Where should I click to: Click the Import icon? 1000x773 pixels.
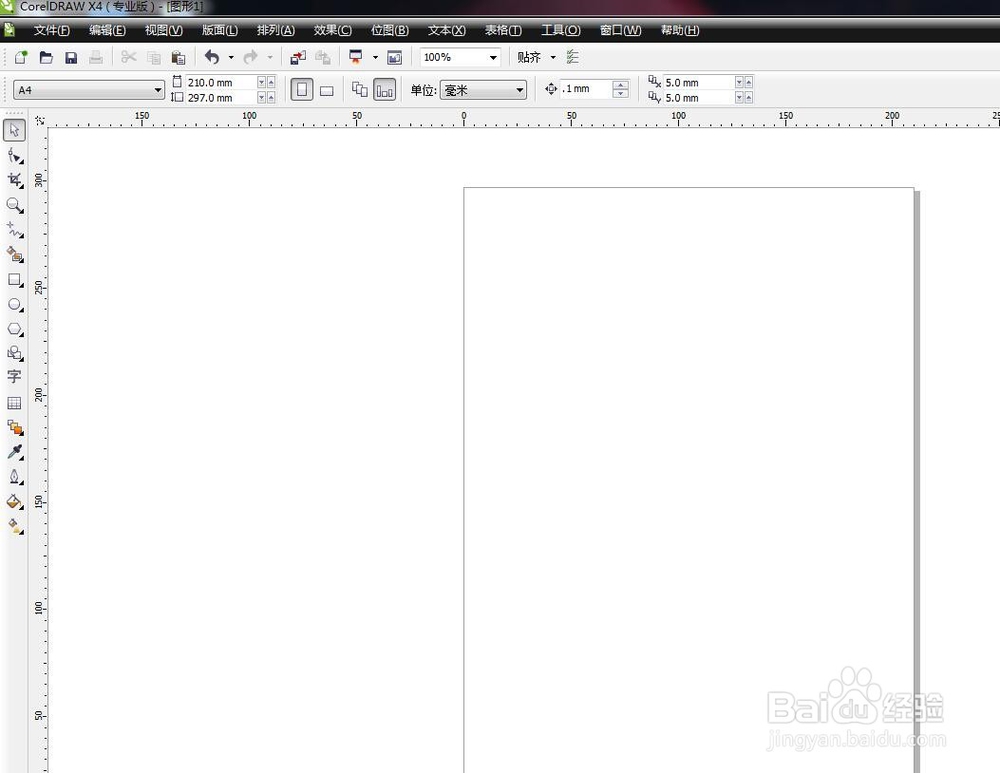click(298, 57)
